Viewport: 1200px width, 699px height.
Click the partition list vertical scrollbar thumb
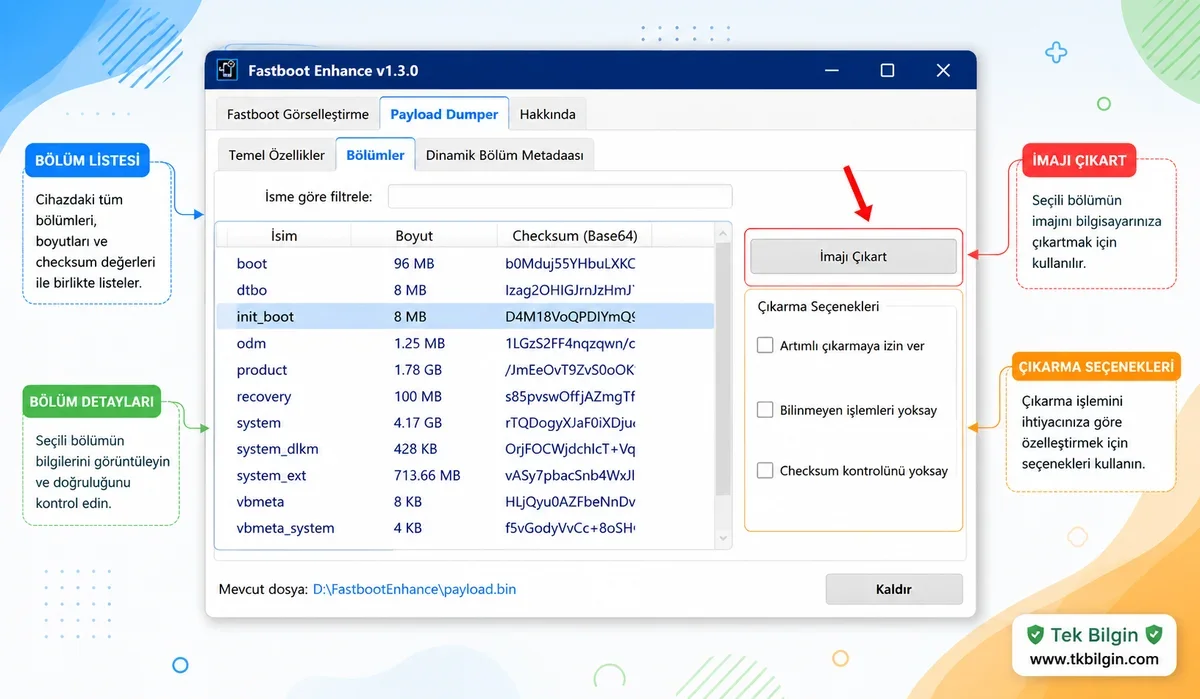pyautogui.click(x=724, y=368)
